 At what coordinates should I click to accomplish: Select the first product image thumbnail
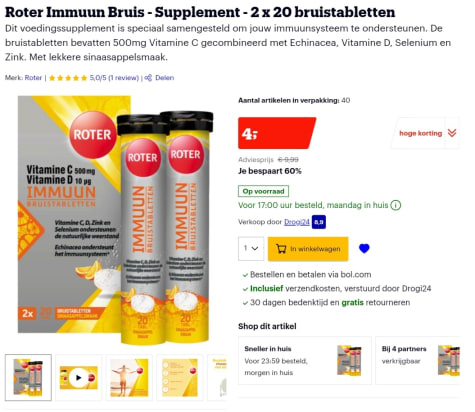pos(28,378)
